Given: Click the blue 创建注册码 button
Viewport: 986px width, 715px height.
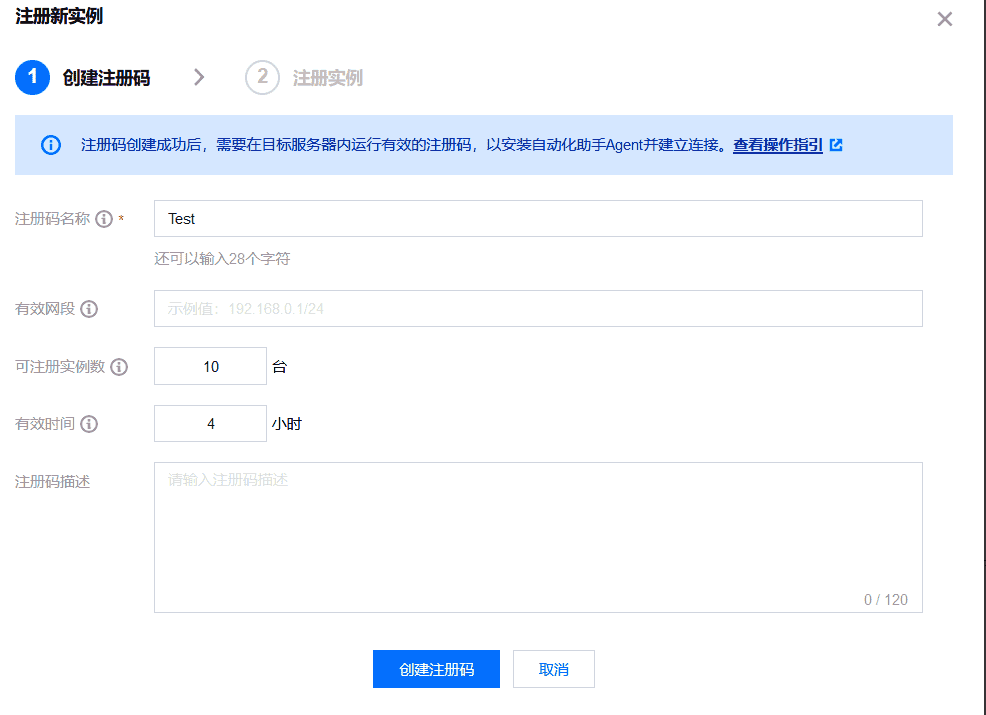Looking at the screenshot, I should click(x=436, y=668).
